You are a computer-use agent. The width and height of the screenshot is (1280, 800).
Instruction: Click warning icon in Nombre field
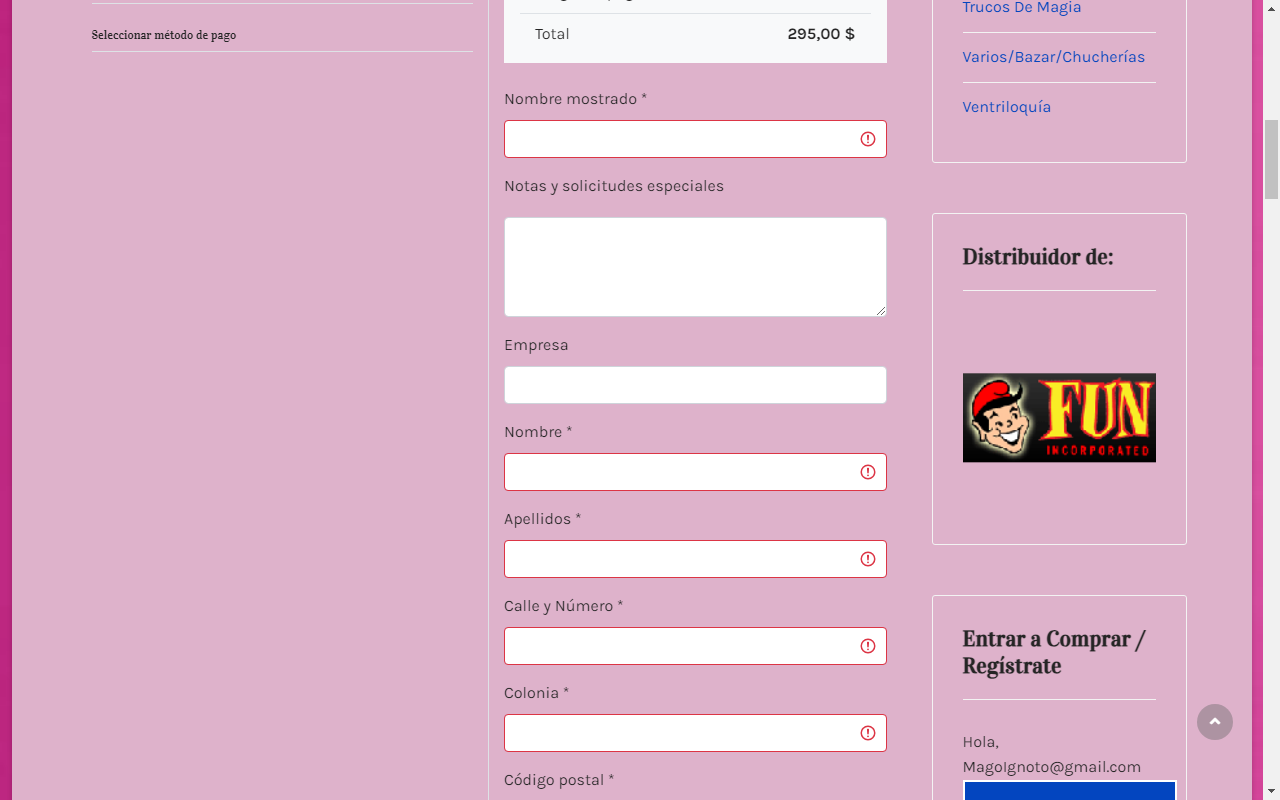(x=868, y=472)
